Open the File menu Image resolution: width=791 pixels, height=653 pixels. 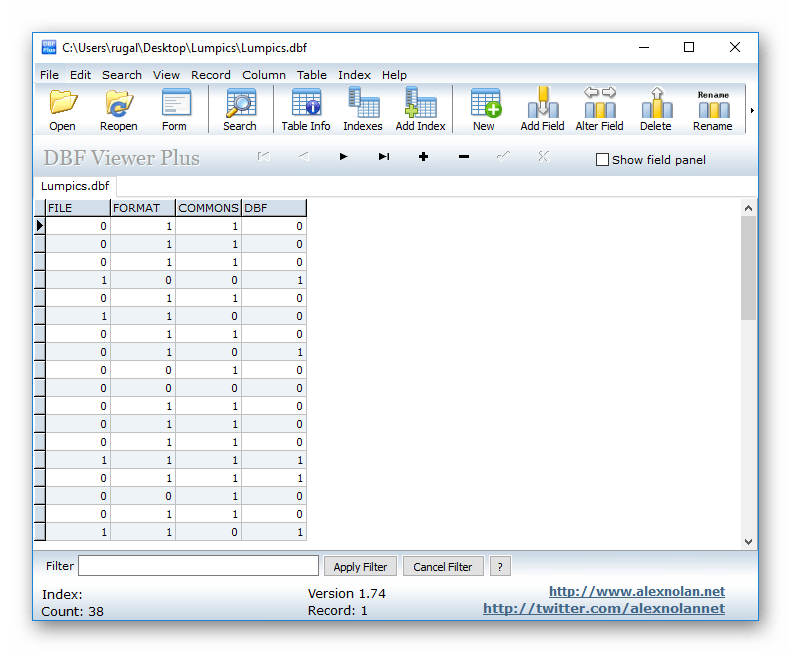click(x=49, y=75)
